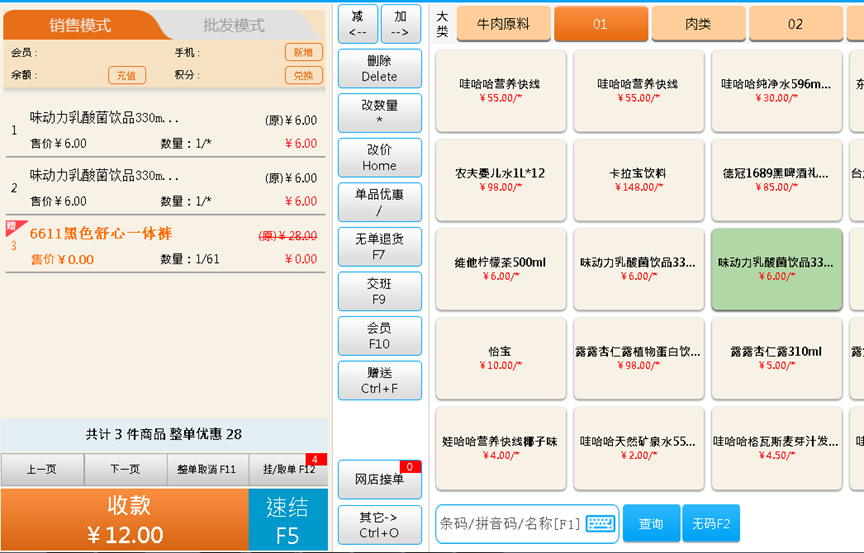This screenshot has height=553, width=864.
Task: Click the 兑换 points exchange button
Action: [304, 75]
